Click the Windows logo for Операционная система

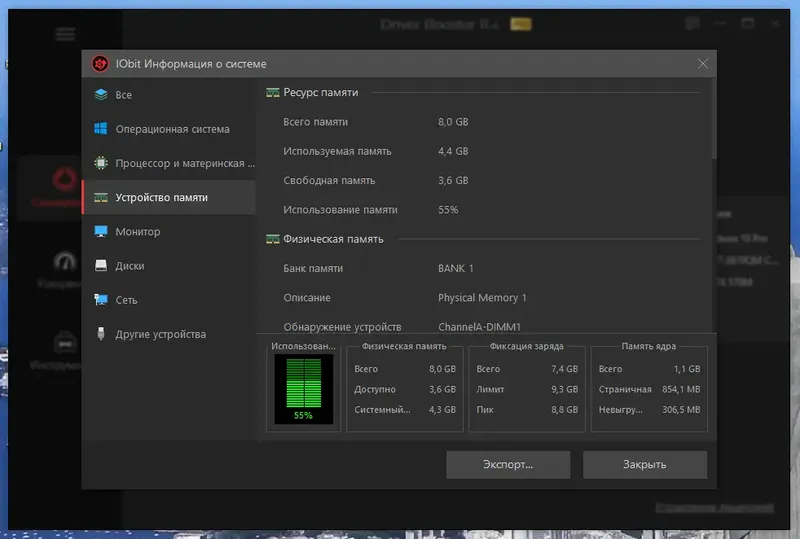101,129
